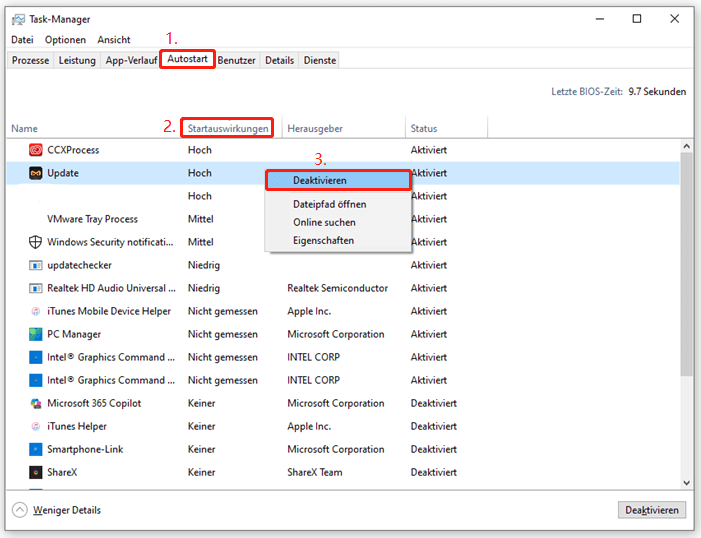Sort by the Herausgeber column header
Viewport: 701px width, 538px height.
coord(315,129)
